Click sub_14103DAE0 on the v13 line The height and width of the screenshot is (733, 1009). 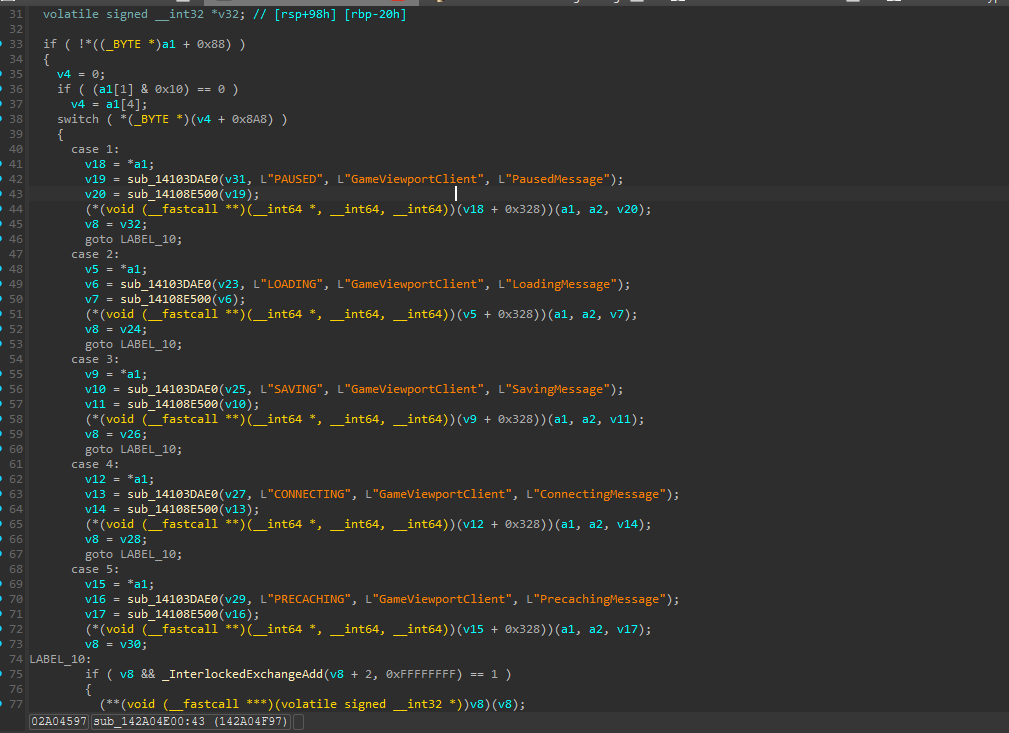pyautogui.click(x=172, y=494)
